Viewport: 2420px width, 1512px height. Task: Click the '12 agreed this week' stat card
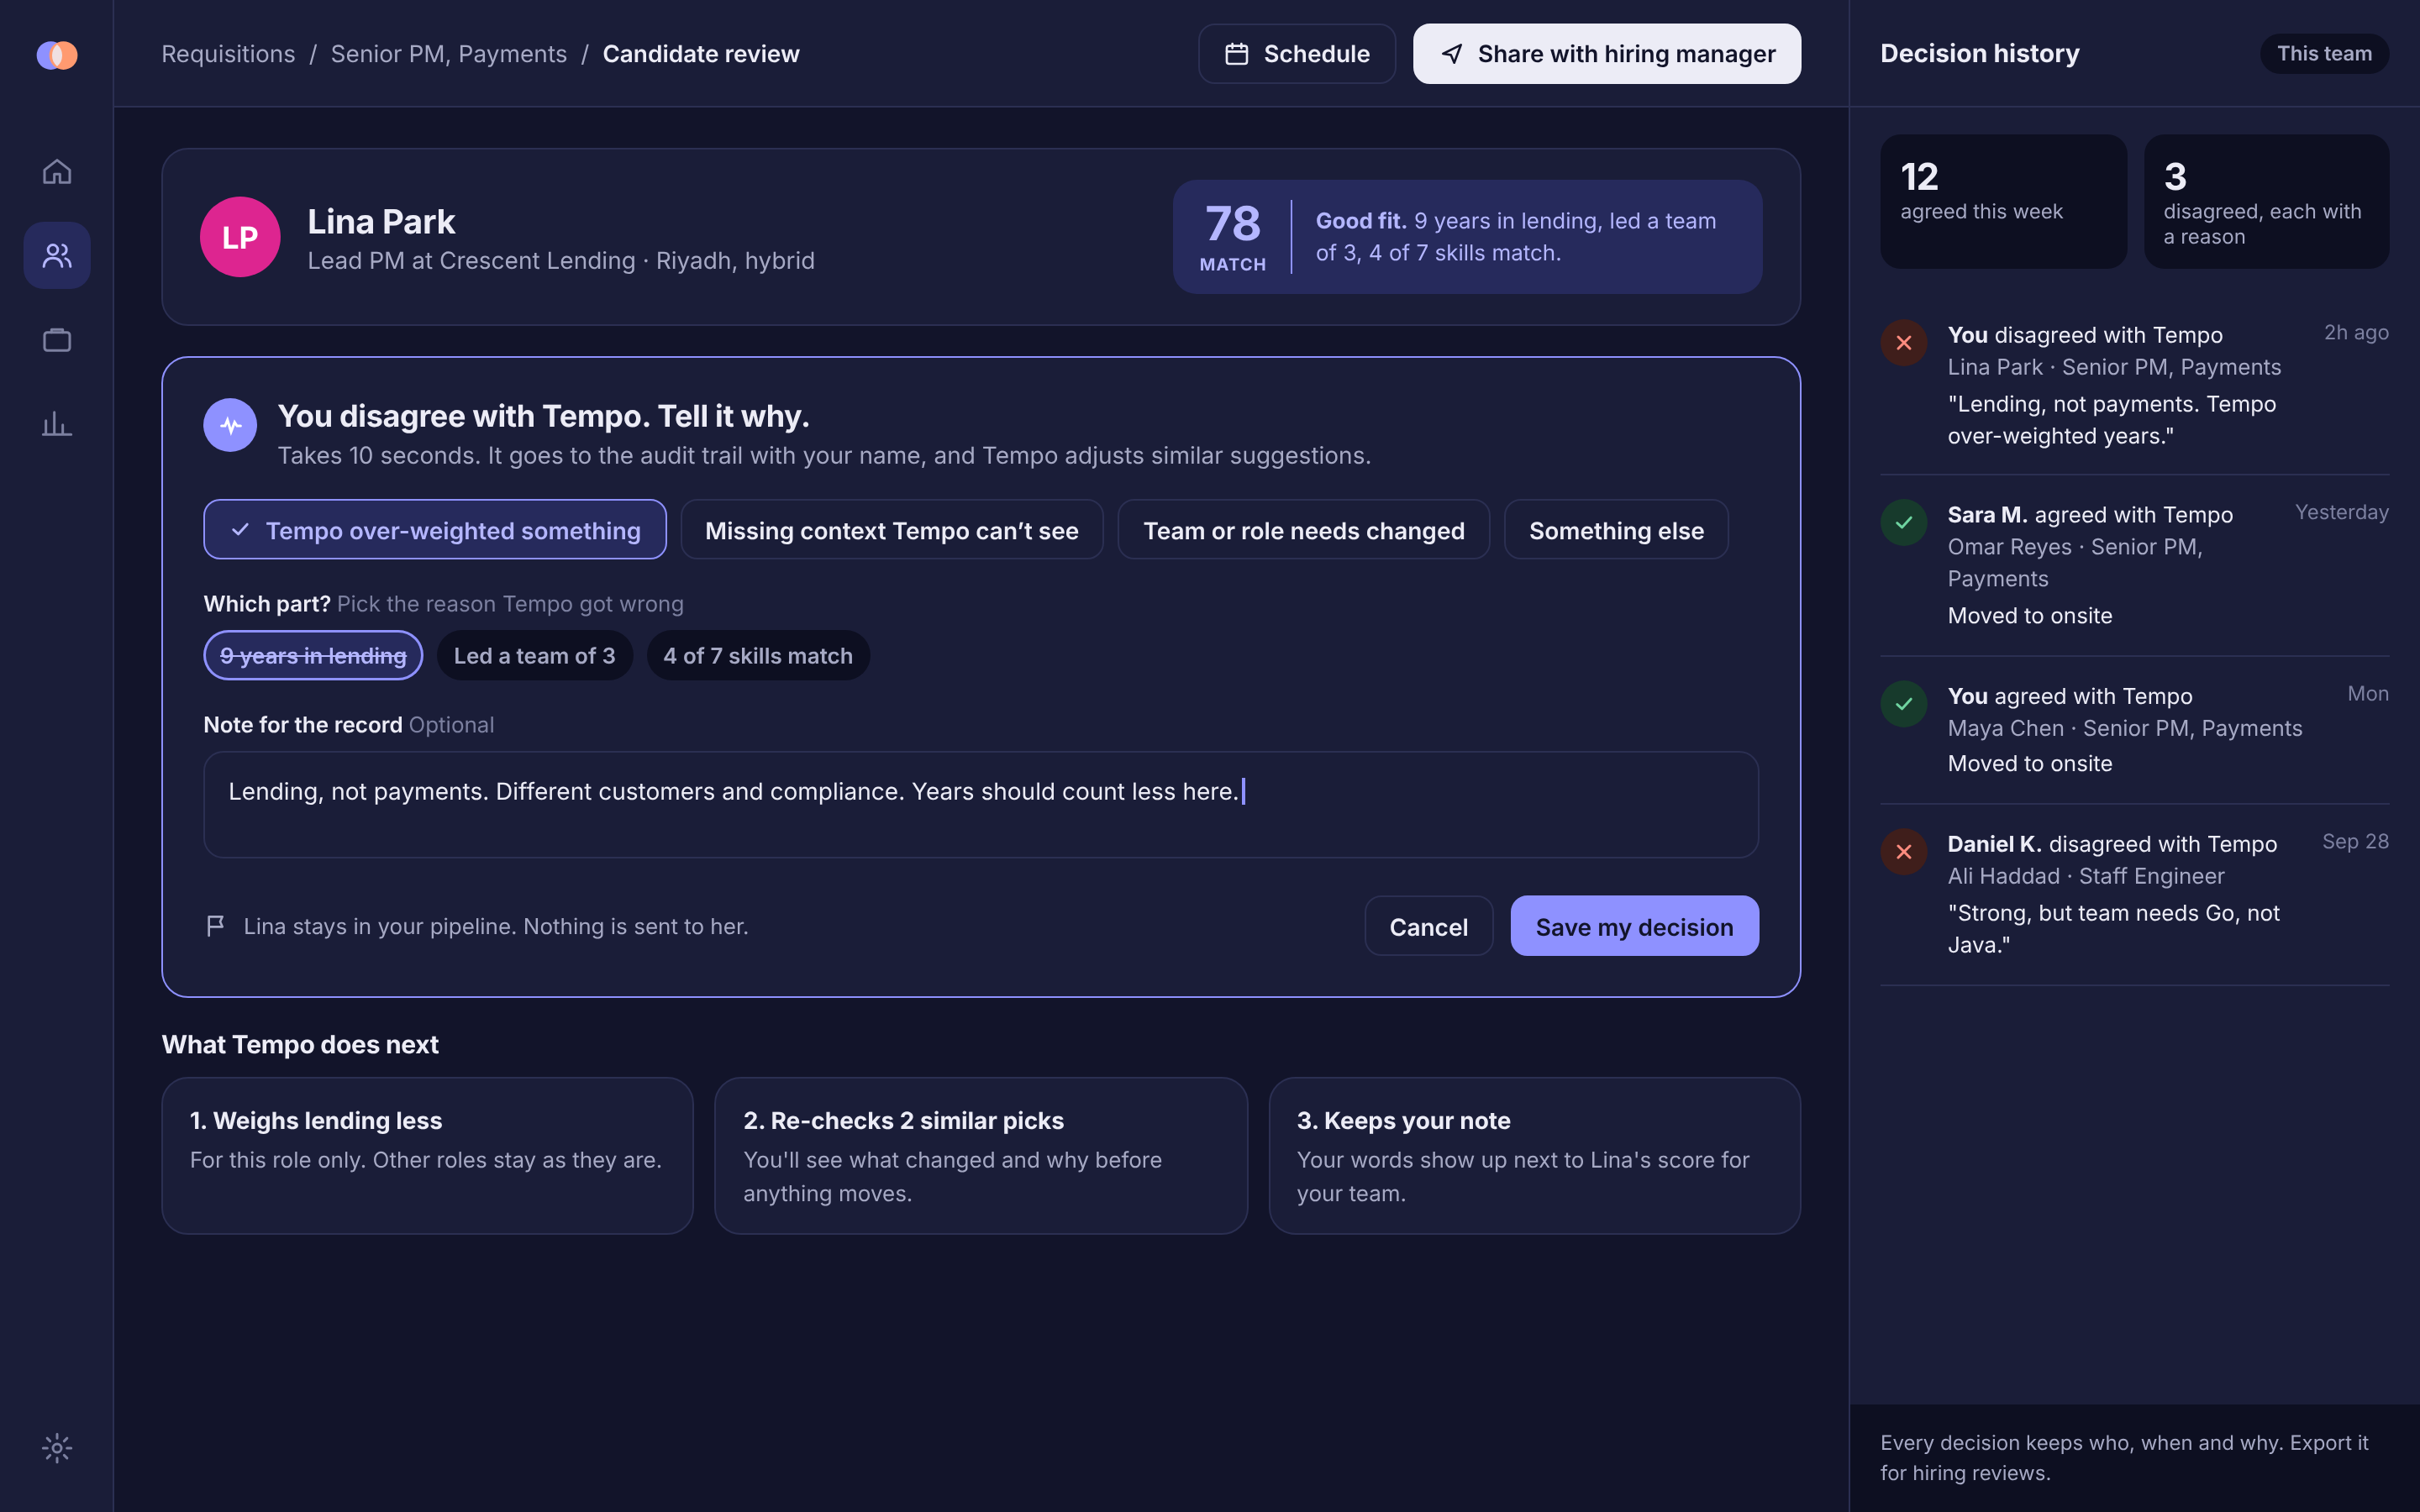[2003, 202]
